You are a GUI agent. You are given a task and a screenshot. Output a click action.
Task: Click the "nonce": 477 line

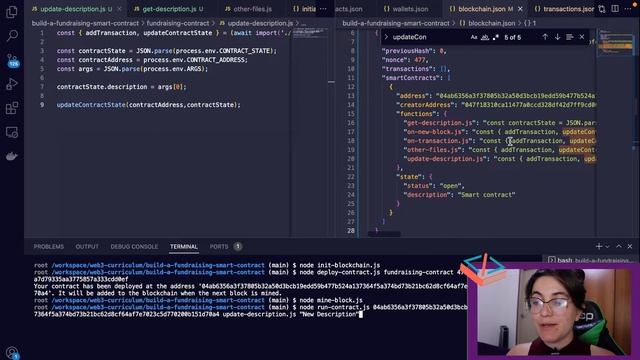point(405,60)
